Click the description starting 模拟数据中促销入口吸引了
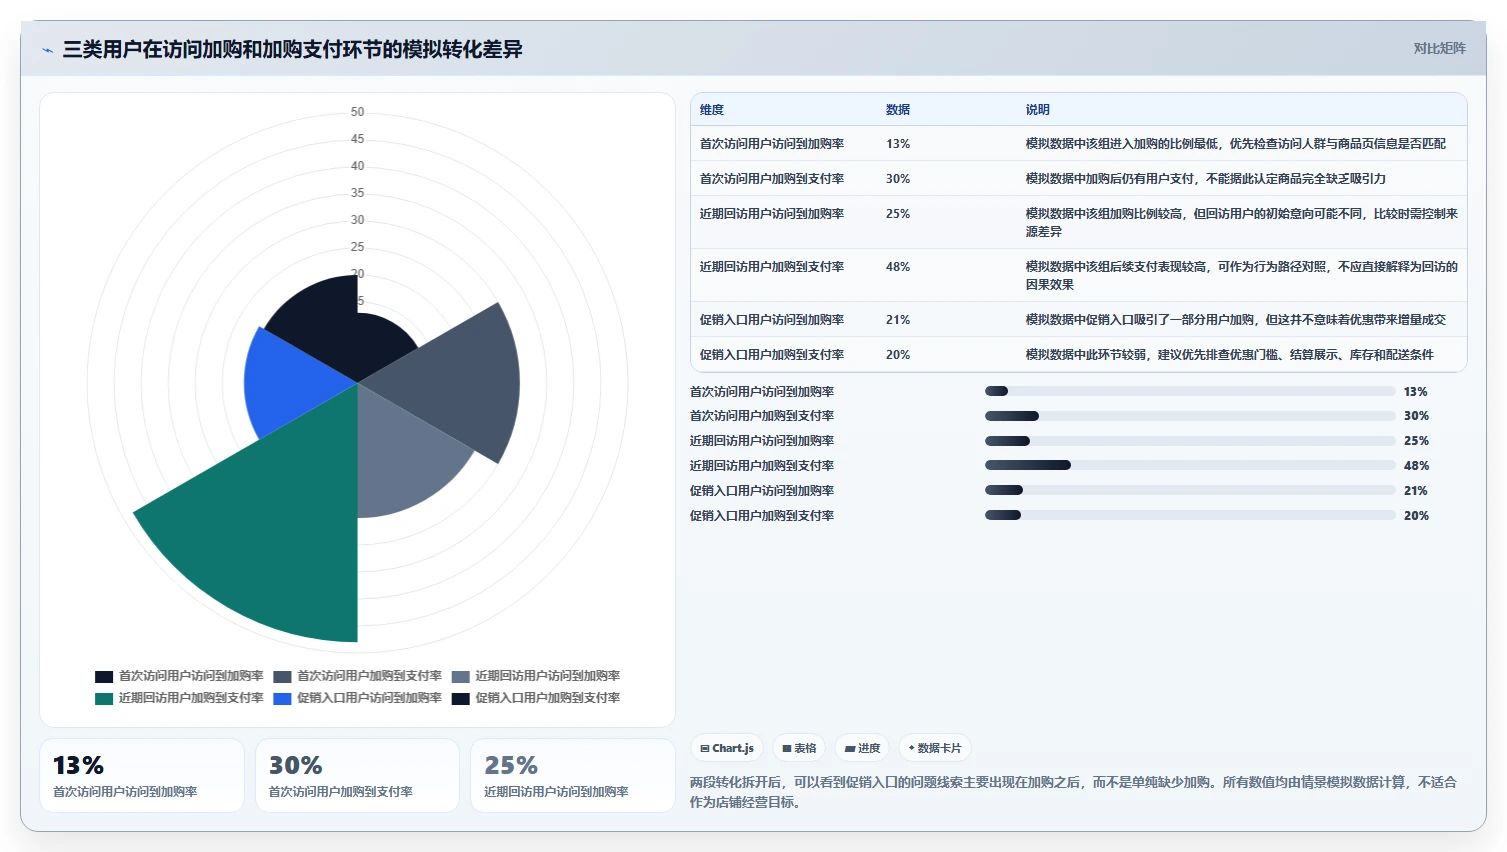The width and height of the screenshot is (1507, 852). tap(1236, 320)
